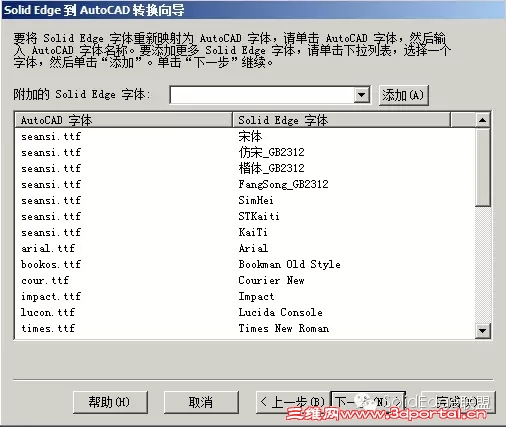Click the list scrollbar up arrow
The image size is (506, 427).
482,120
